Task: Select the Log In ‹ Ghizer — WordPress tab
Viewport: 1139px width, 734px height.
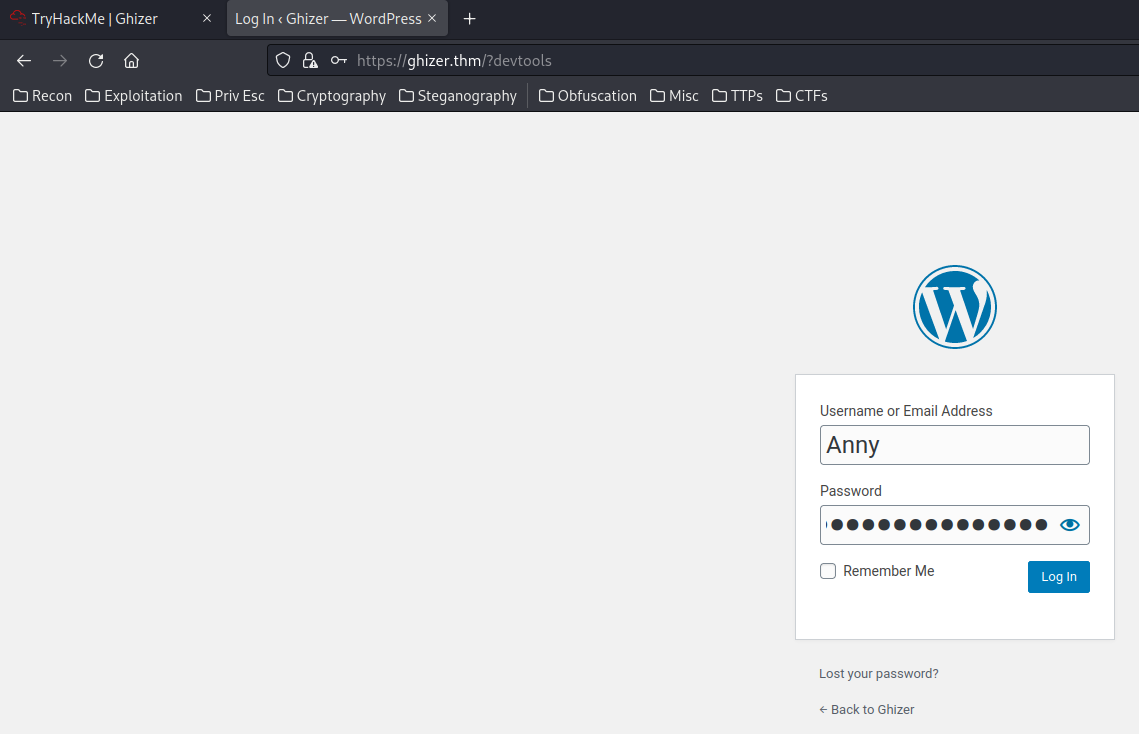Action: point(337,19)
